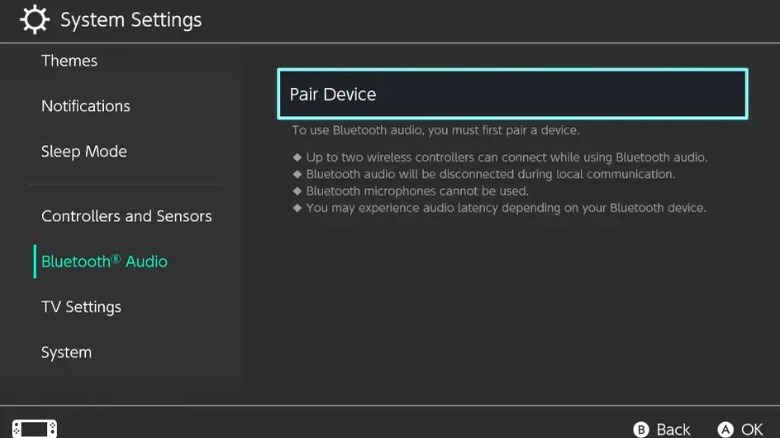Open the Themes settings
This screenshot has width=780, height=438.
(x=69, y=61)
